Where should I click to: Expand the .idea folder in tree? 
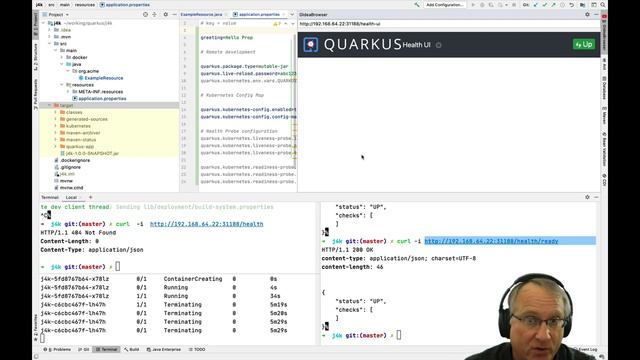(x=50, y=30)
